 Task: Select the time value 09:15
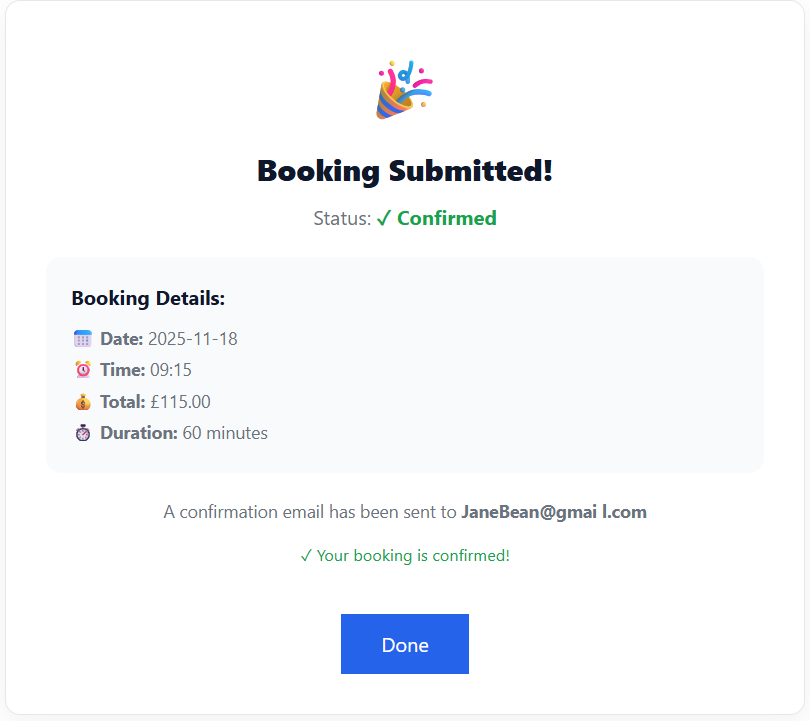tap(171, 370)
